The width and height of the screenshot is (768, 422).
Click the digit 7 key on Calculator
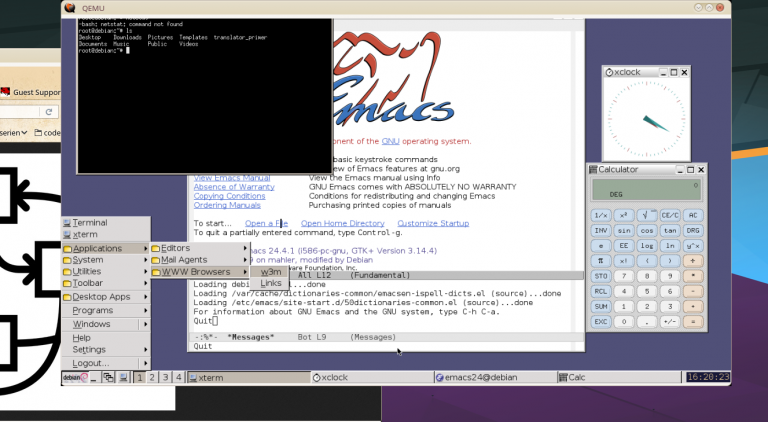point(624,276)
